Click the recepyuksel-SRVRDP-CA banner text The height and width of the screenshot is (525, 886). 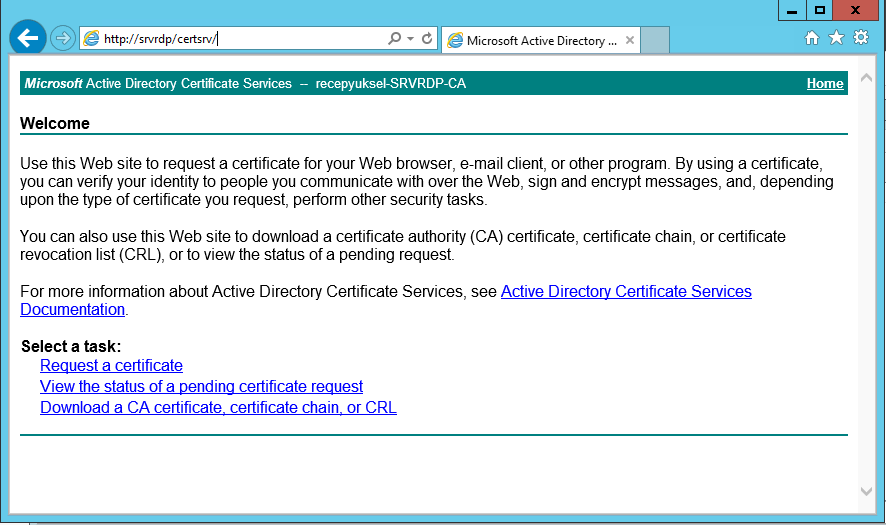390,84
